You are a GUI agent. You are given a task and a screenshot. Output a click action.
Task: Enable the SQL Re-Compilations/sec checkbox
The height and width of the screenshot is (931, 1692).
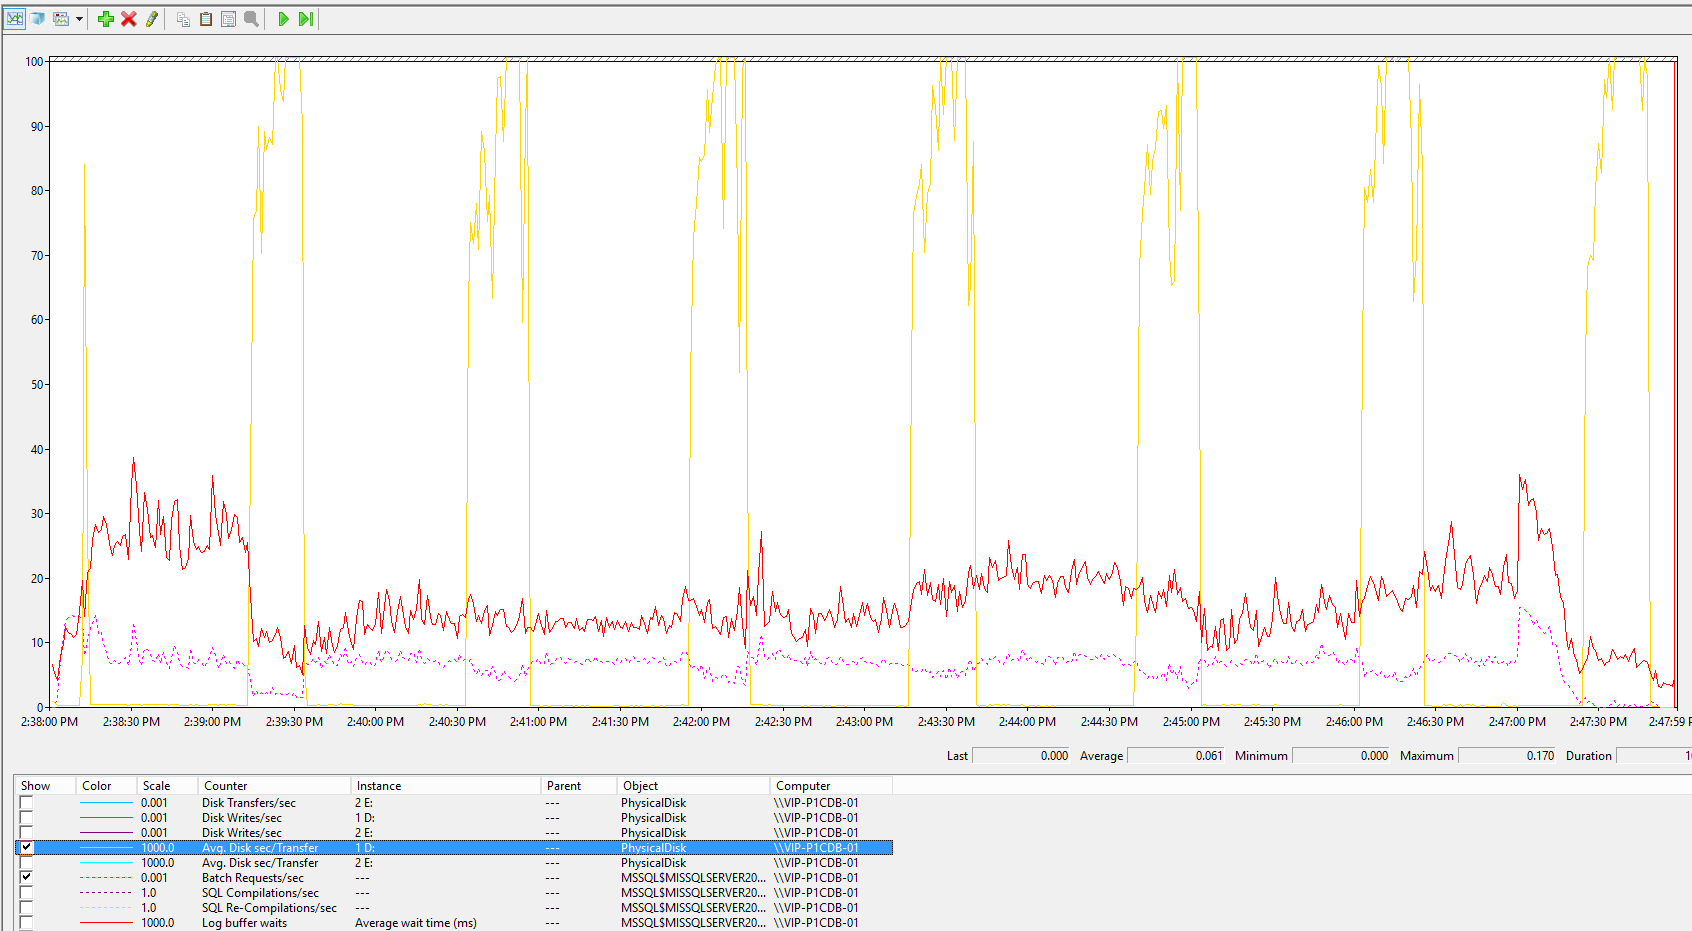click(26, 908)
